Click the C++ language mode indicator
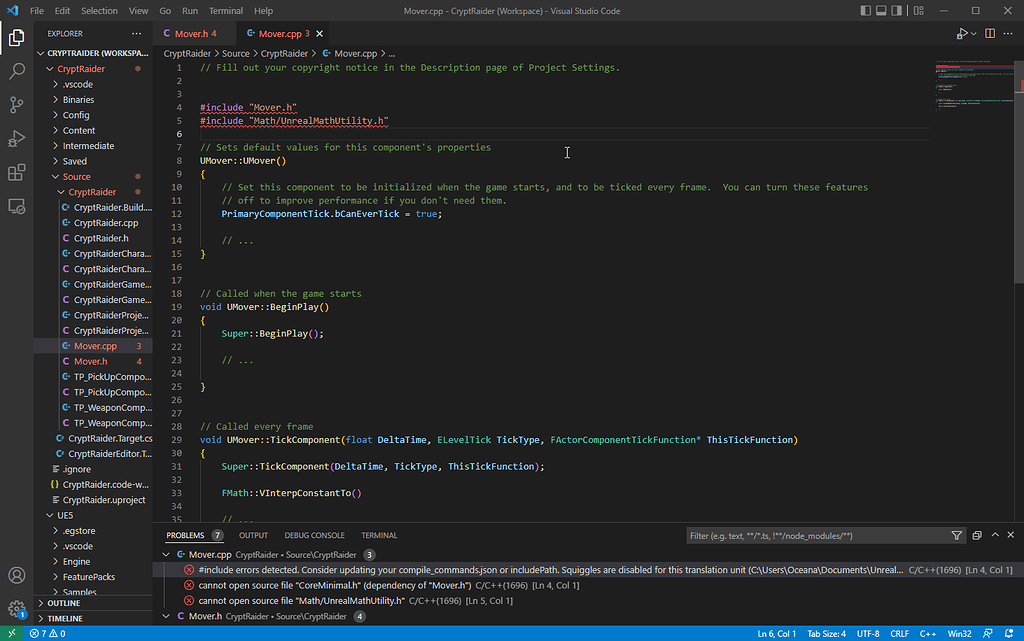This screenshot has width=1024, height=641. click(927, 634)
